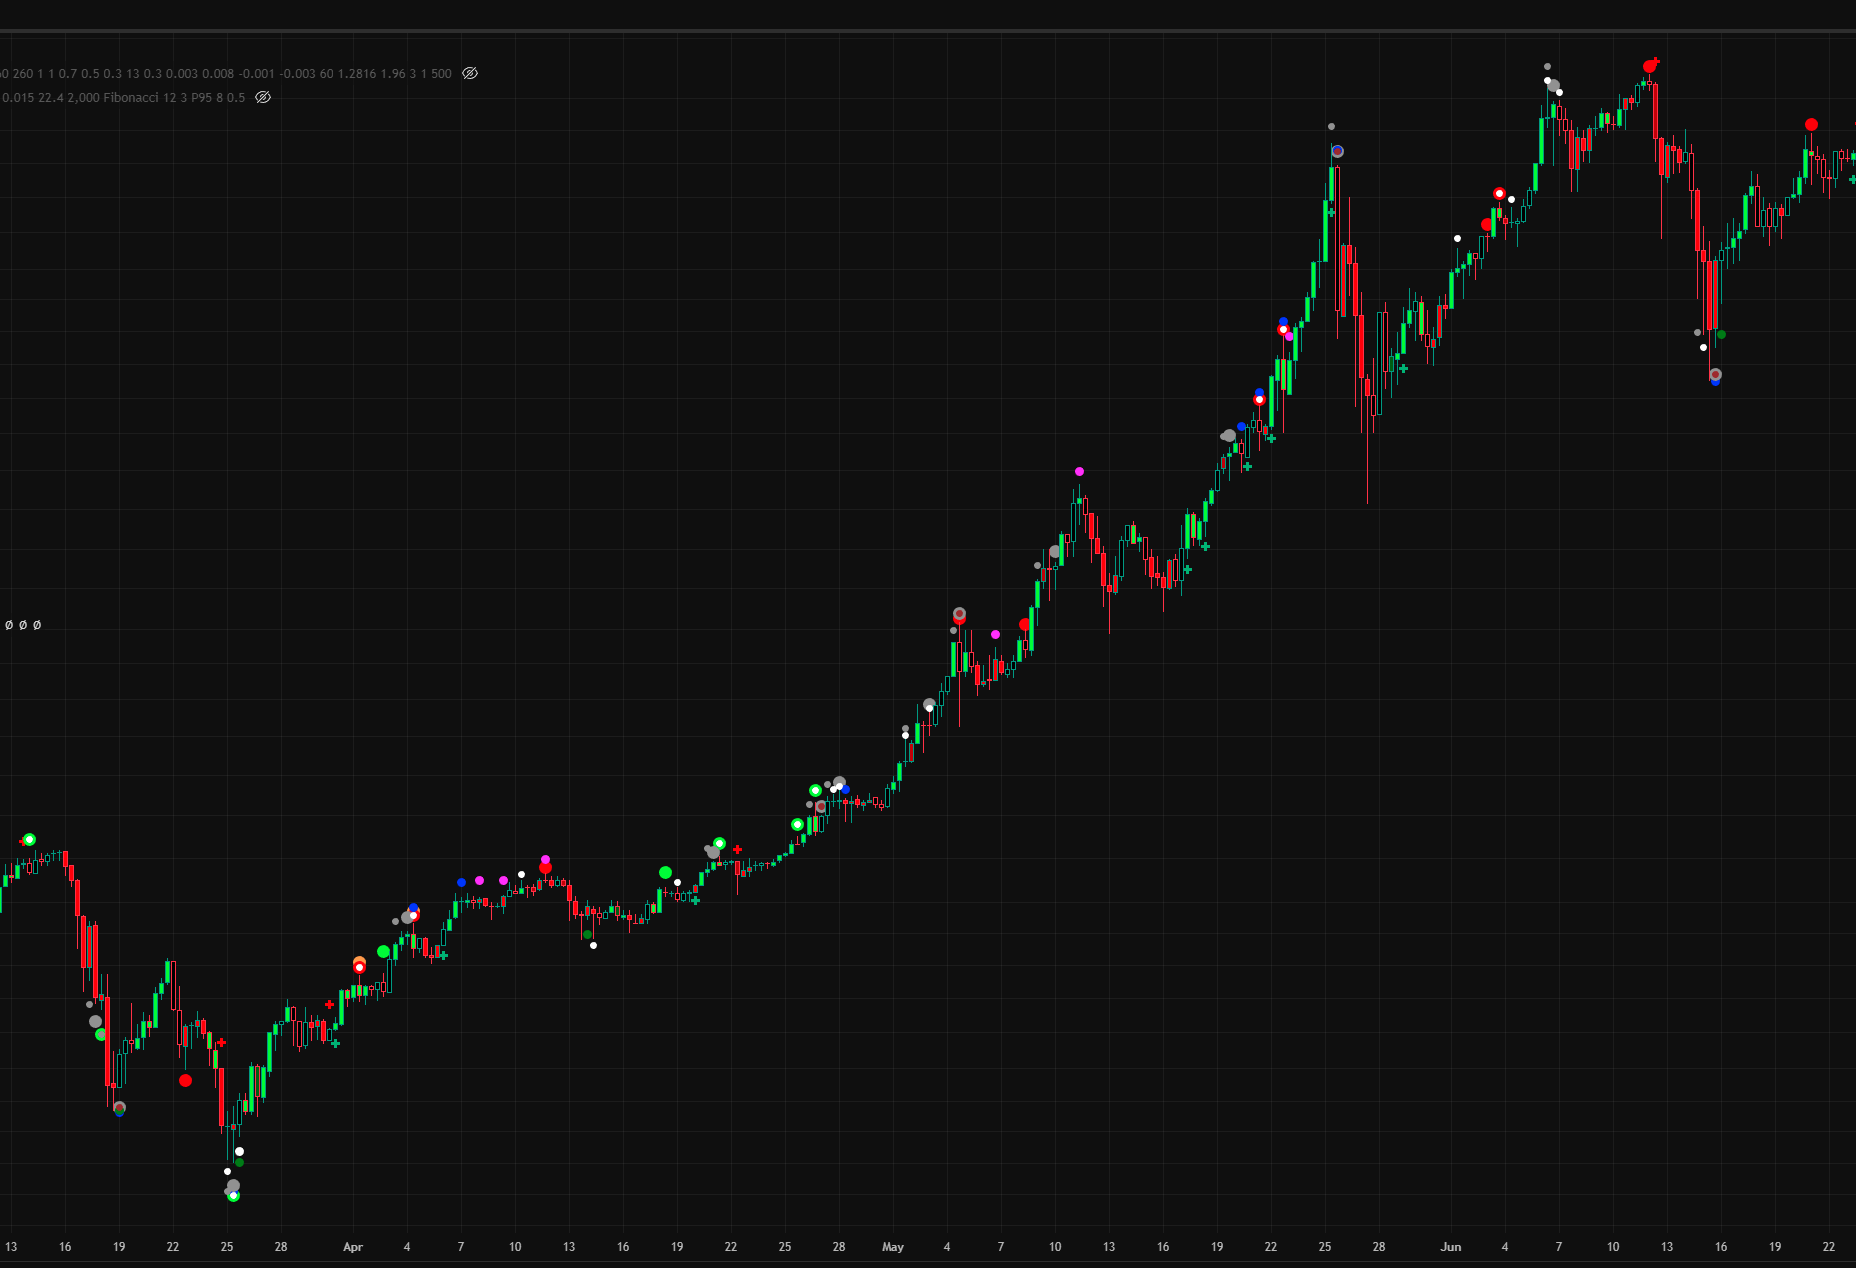Click the last of the three ∅ symbols
This screenshot has height=1268, width=1856.
(x=37, y=625)
